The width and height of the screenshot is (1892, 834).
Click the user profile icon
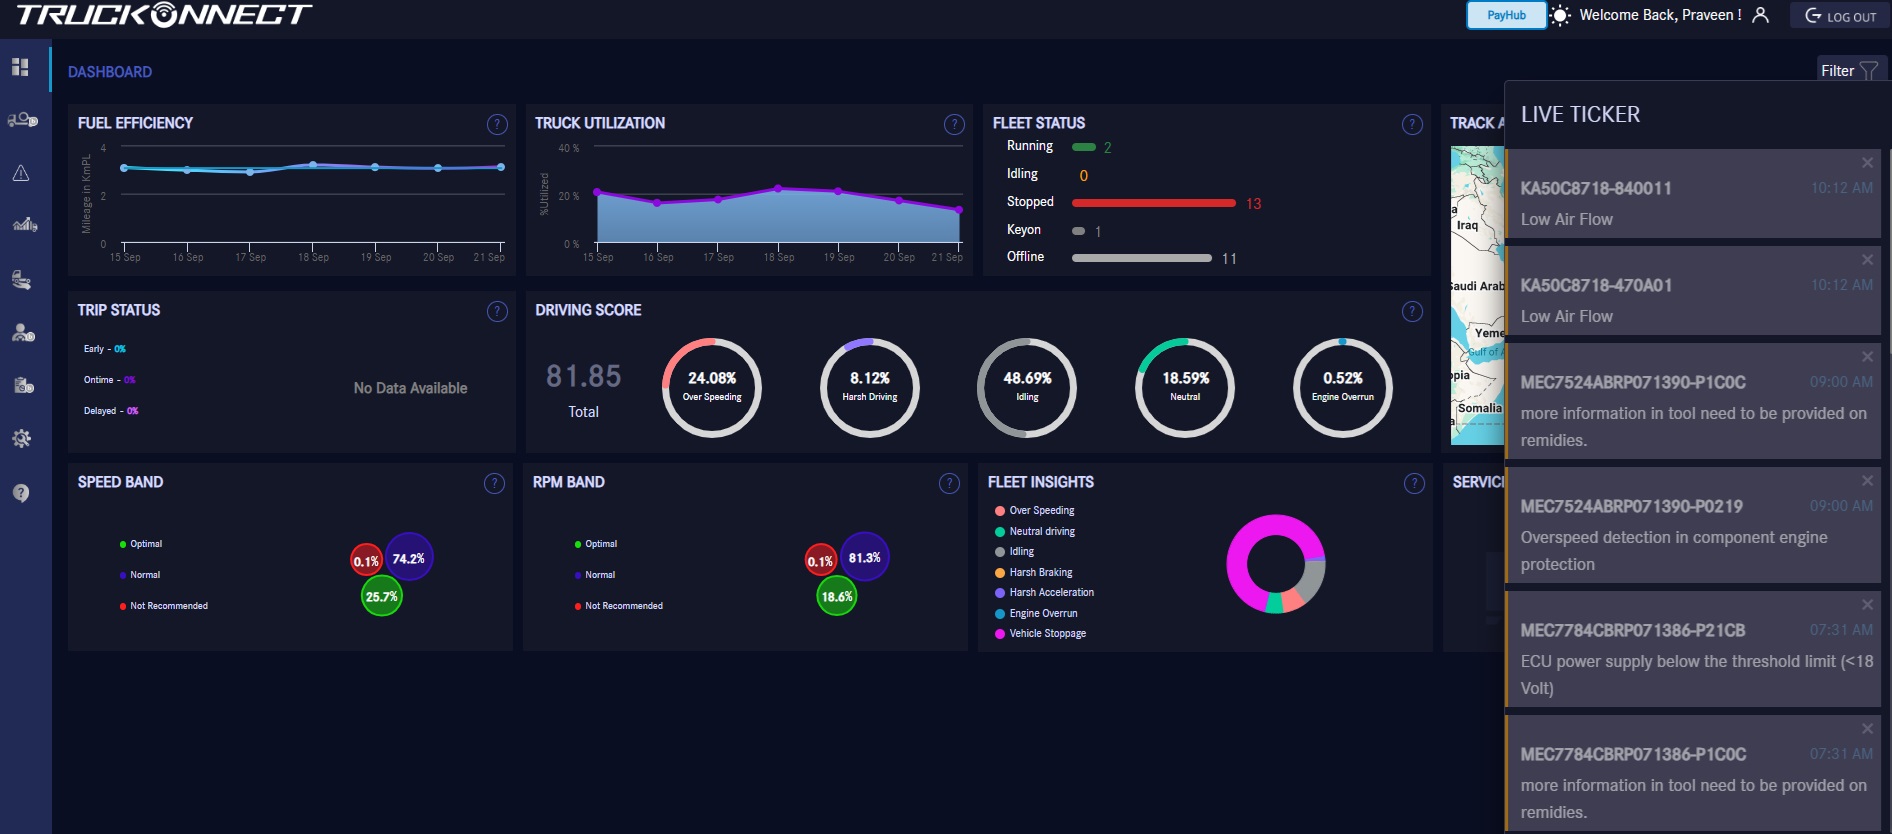point(1761,15)
